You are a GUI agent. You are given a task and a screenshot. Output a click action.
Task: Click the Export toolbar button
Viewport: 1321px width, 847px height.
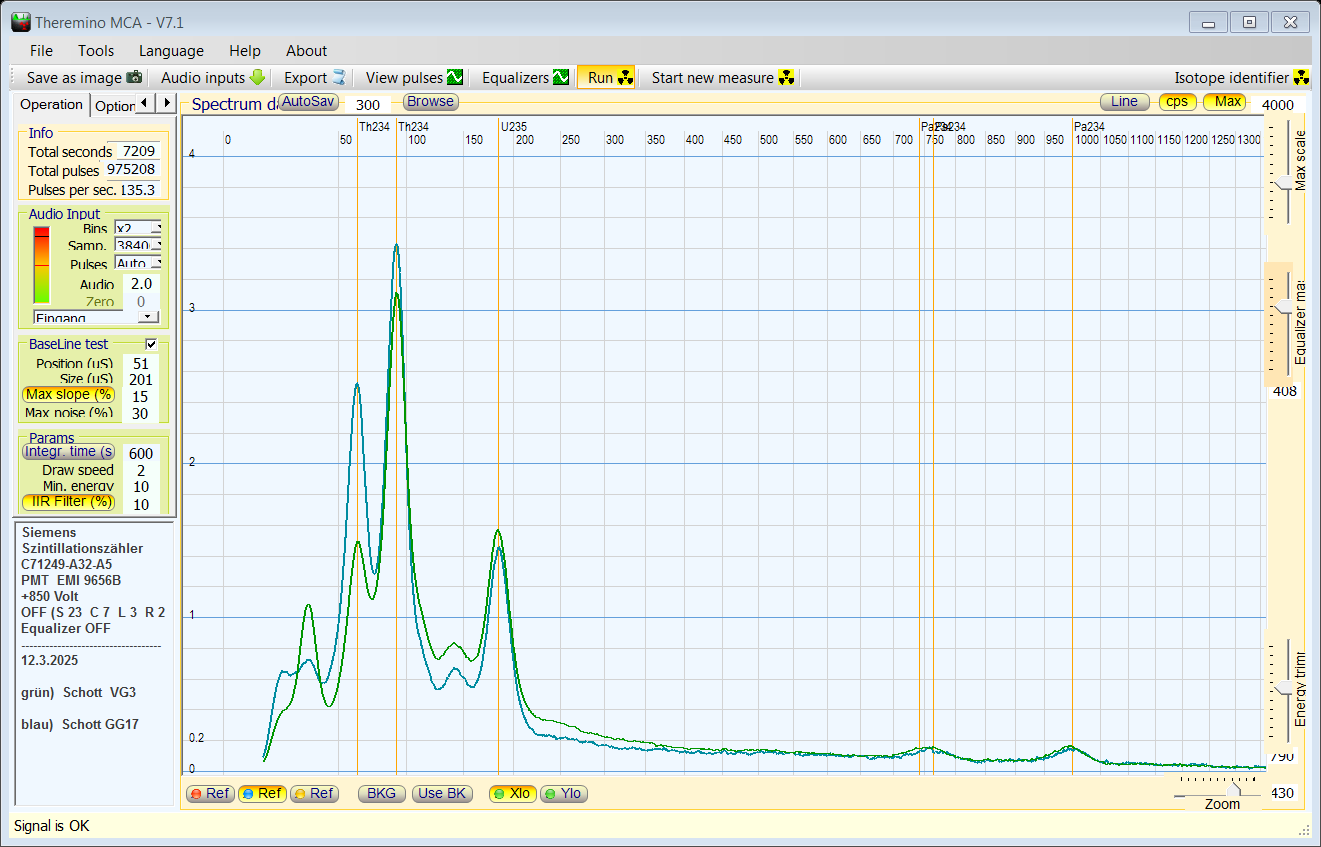pyautogui.click(x=314, y=78)
